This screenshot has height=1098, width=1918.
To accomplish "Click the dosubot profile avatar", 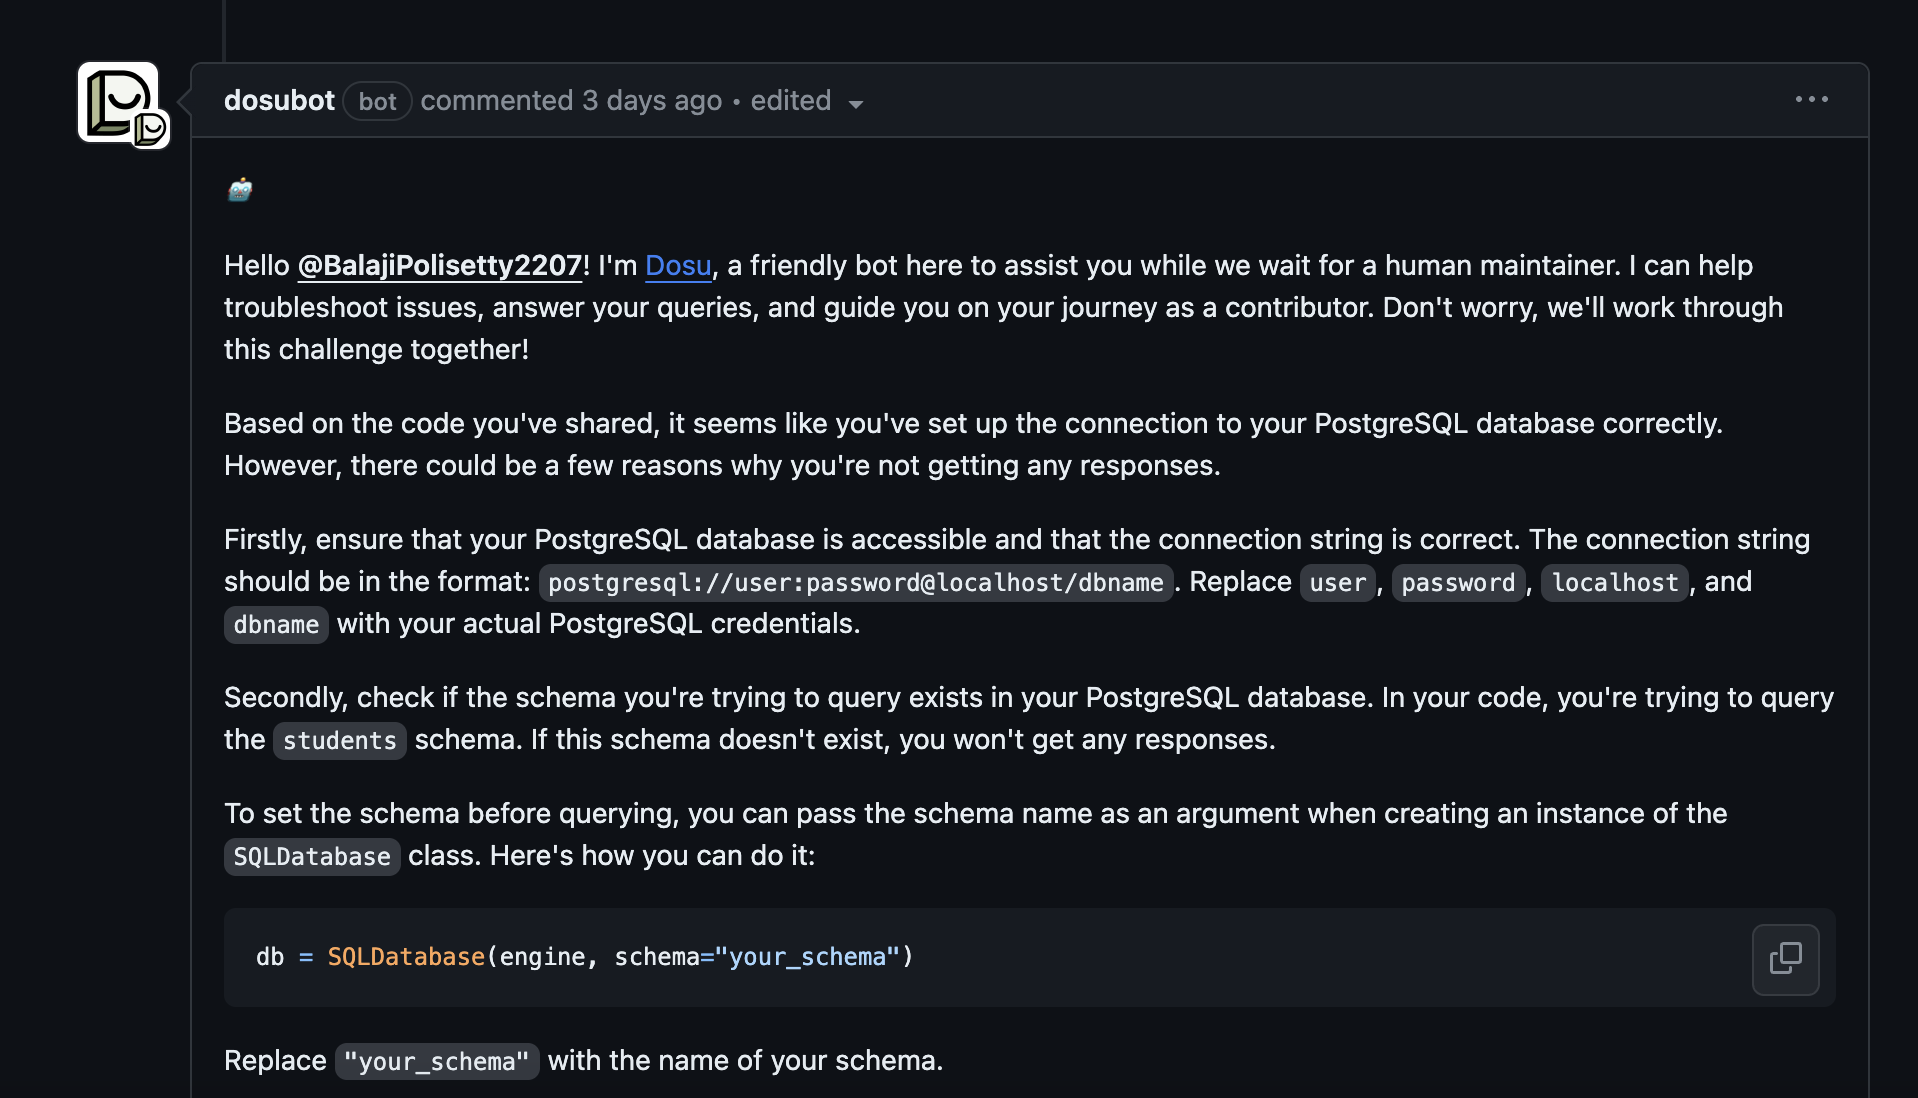I will pyautogui.click(x=115, y=100).
